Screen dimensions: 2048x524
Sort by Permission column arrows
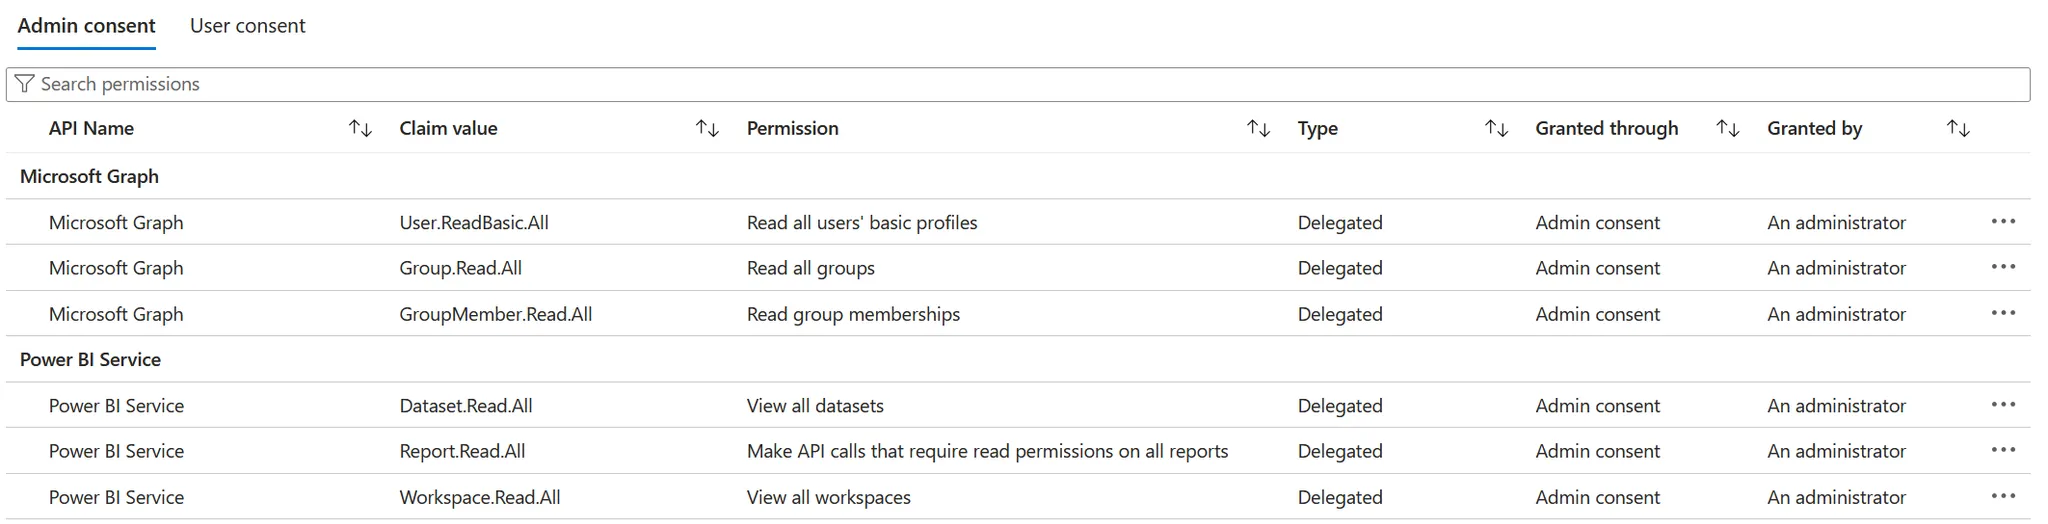[1258, 129]
